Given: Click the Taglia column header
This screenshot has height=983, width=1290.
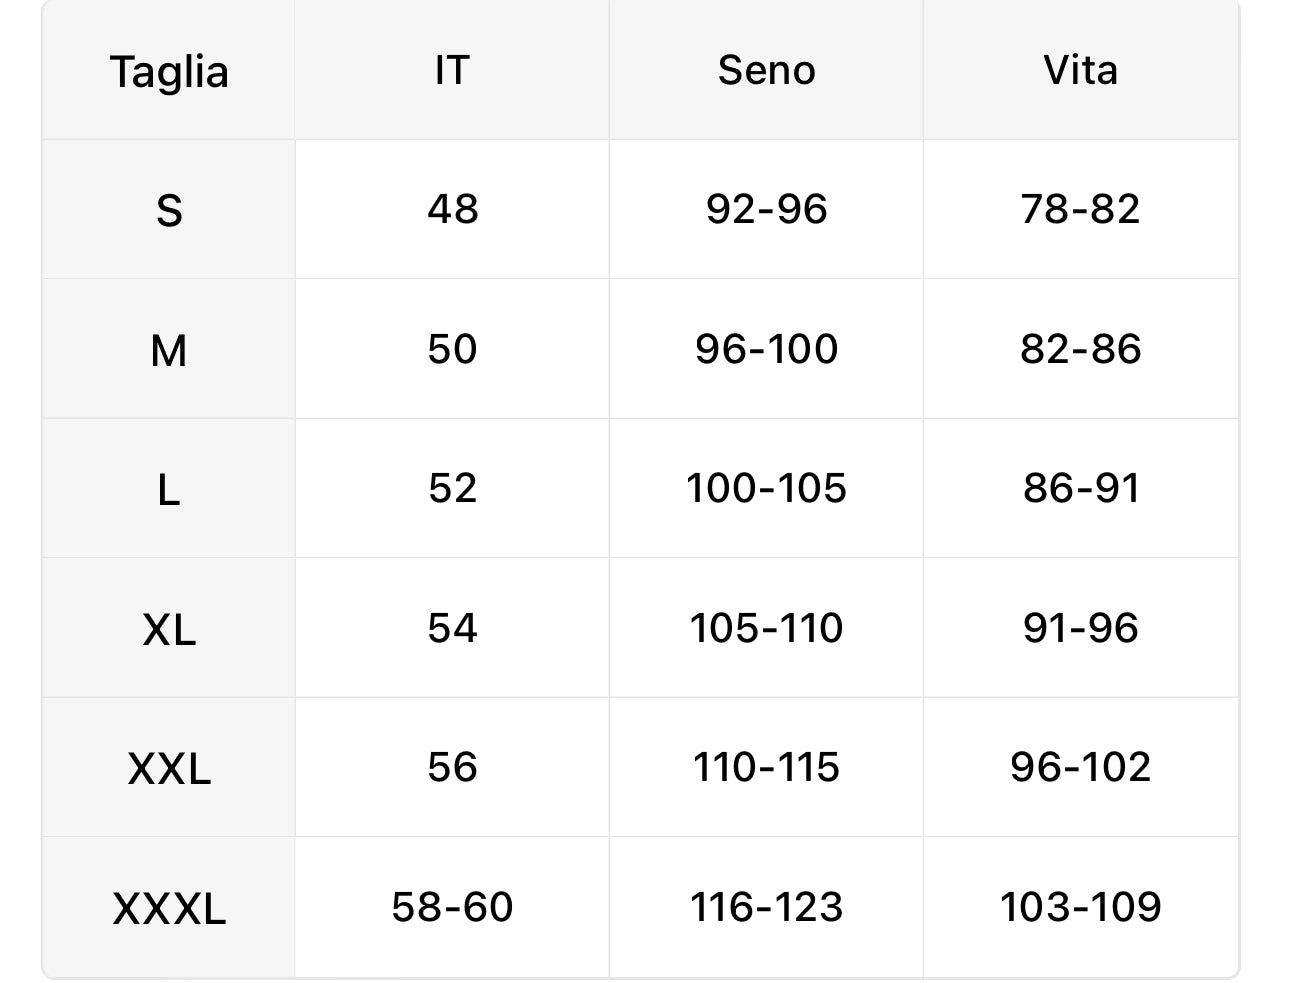Looking at the screenshot, I should (x=169, y=72).
